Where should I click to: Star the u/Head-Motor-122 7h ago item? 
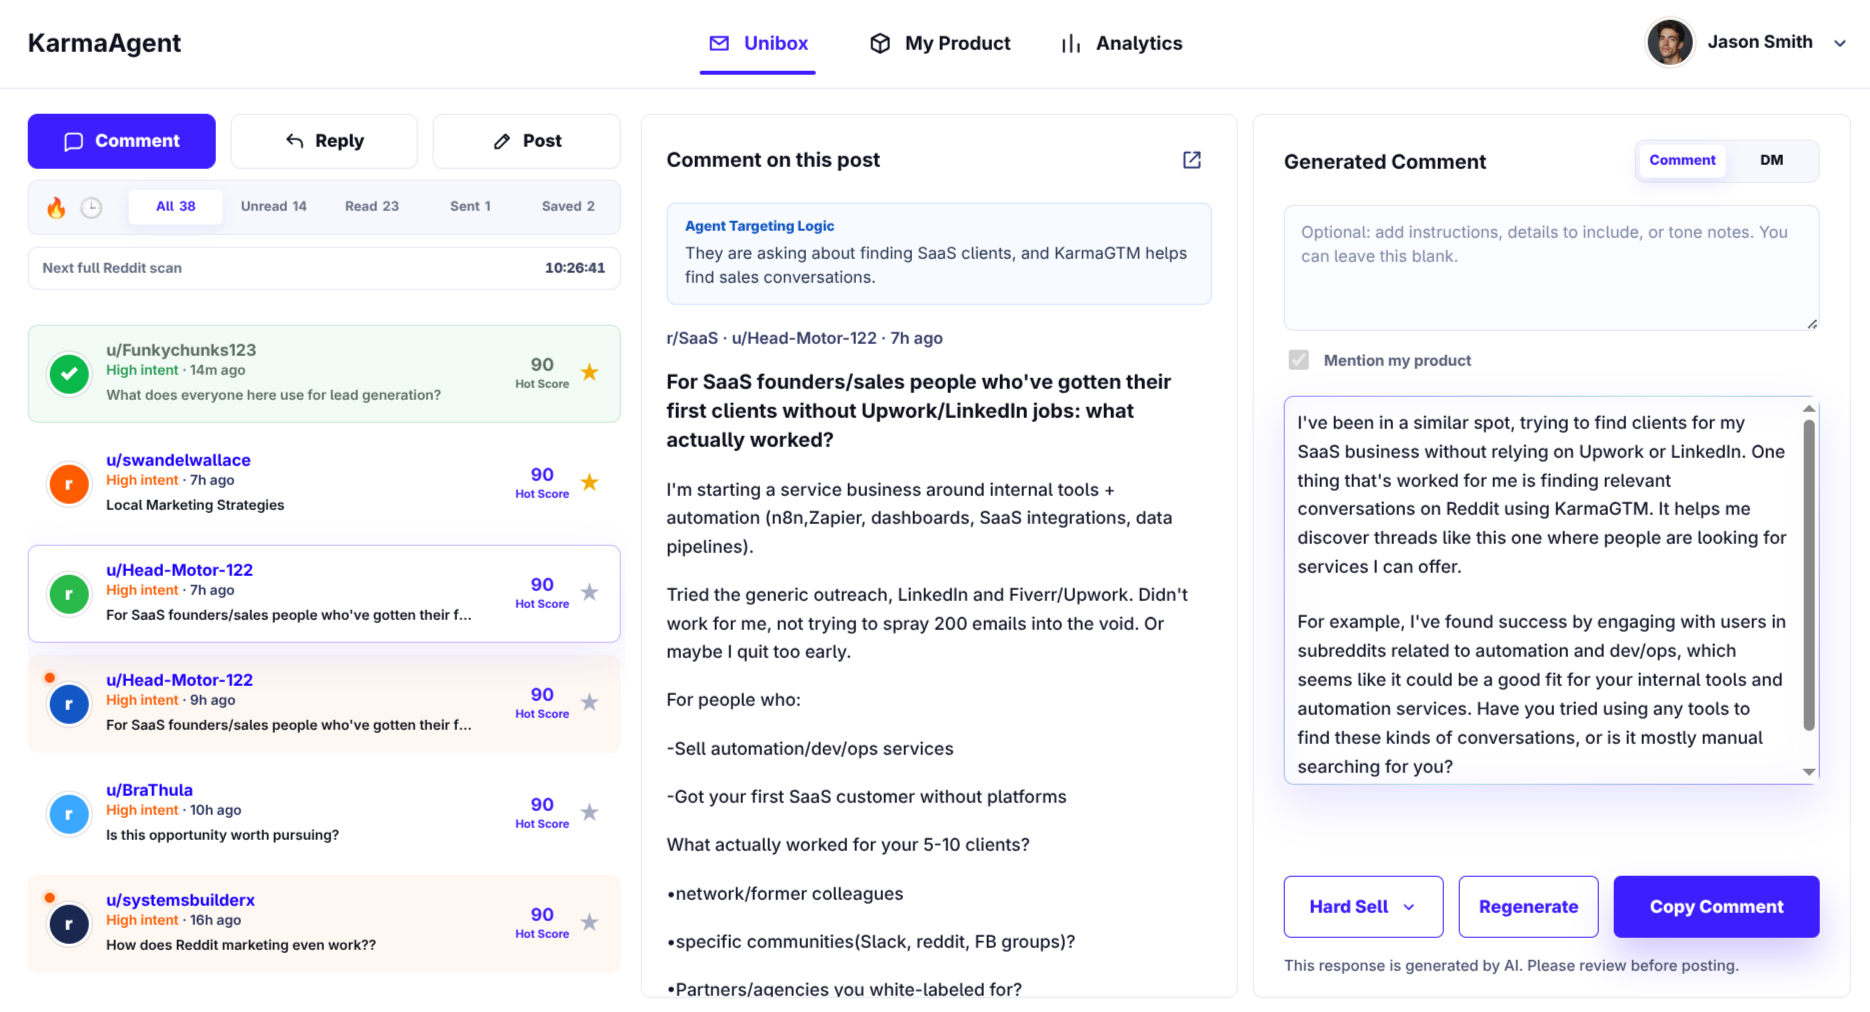point(590,592)
